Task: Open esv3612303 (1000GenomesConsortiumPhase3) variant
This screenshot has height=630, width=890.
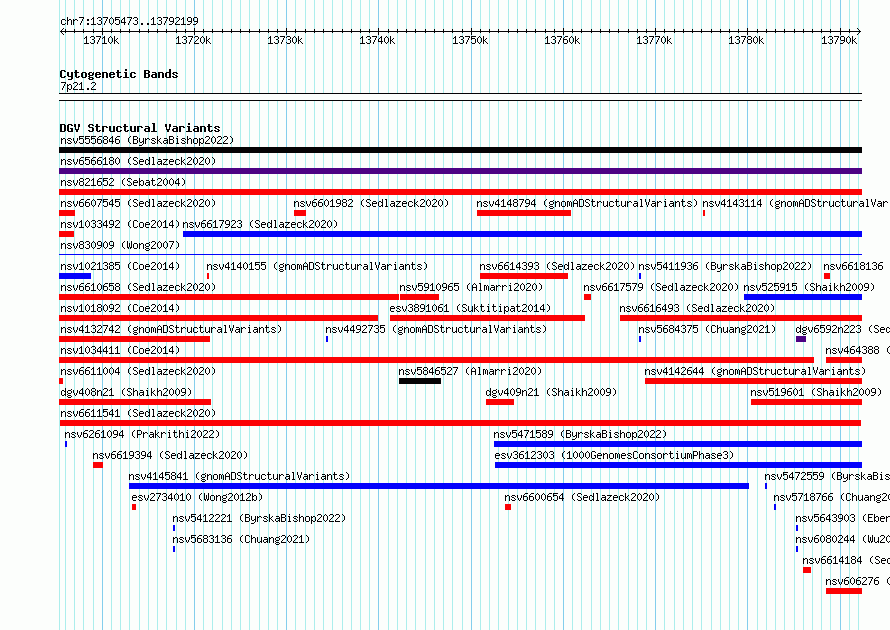Action: (614, 455)
